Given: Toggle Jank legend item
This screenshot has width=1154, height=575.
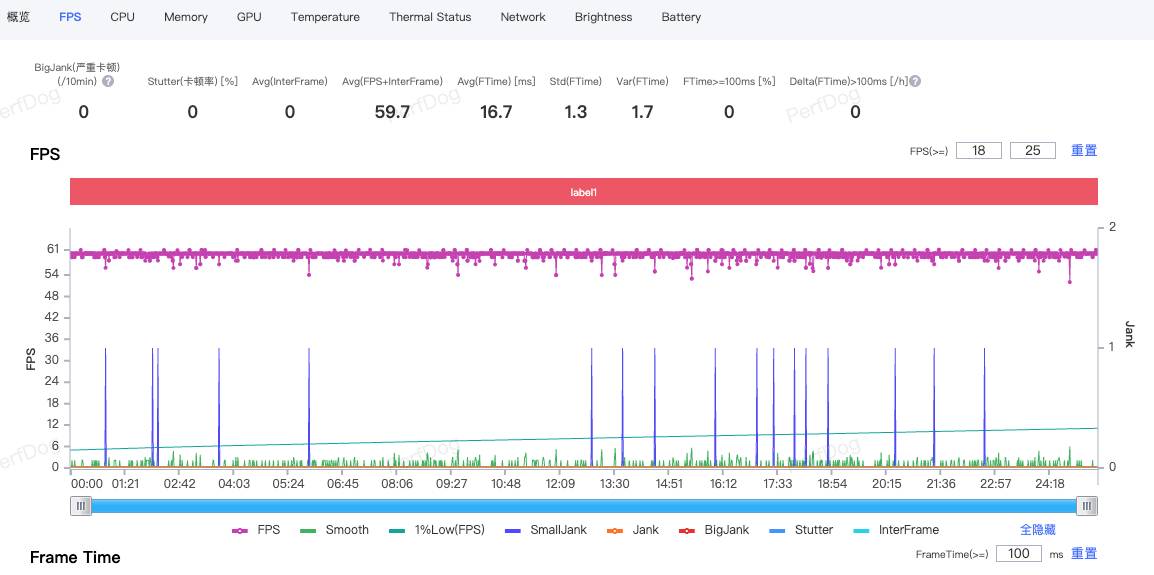Looking at the screenshot, I should pyautogui.click(x=634, y=530).
